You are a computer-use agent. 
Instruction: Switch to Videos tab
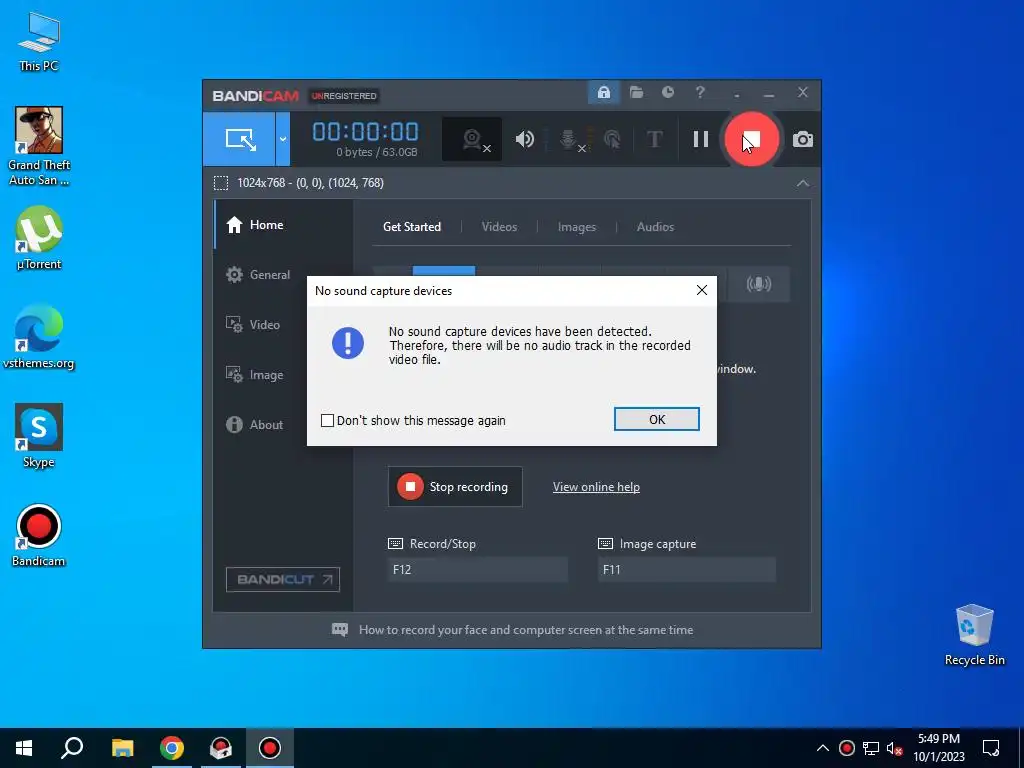(499, 227)
